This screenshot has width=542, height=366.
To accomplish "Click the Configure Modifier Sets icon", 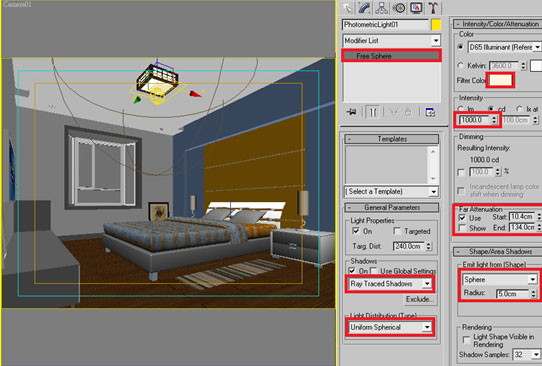I will 430,112.
